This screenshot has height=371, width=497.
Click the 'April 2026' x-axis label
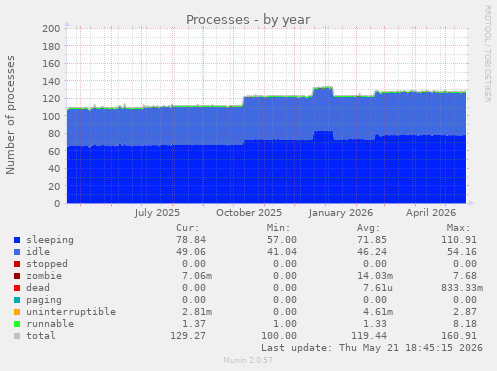pos(431,213)
